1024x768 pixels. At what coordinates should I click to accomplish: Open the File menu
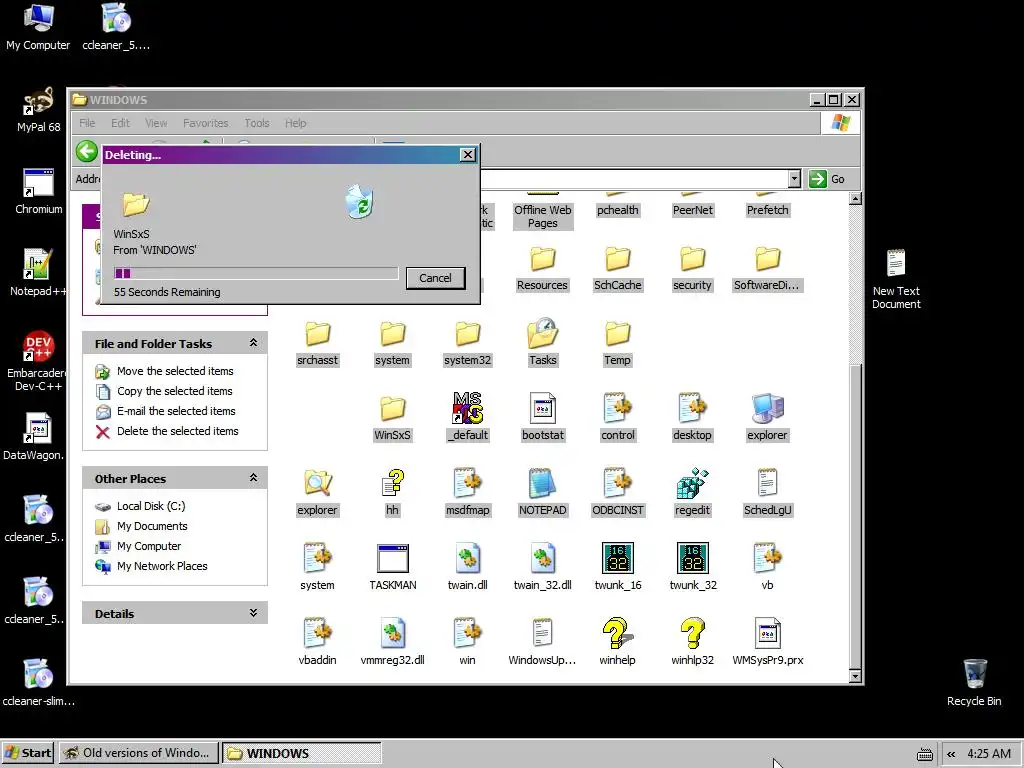click(87, 123)
